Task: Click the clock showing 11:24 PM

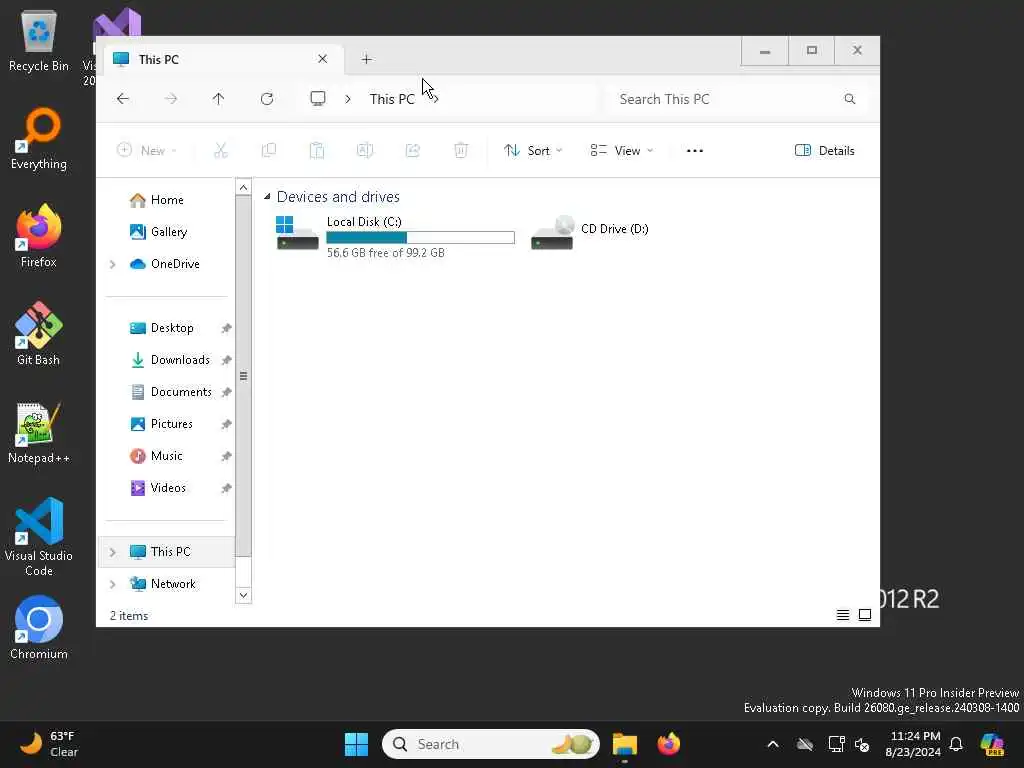Action: [913, 744]
